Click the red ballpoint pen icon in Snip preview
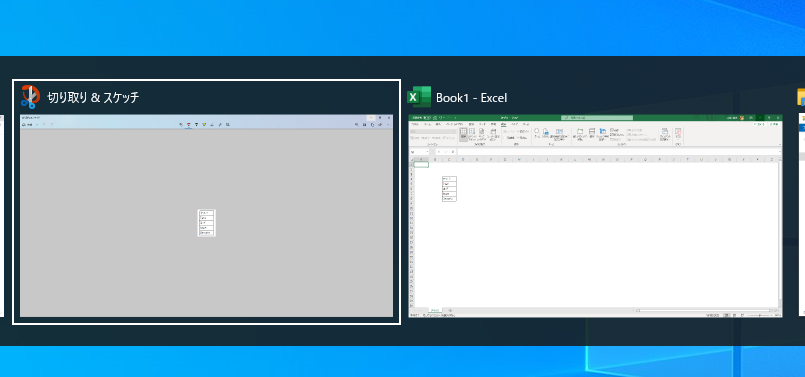The image size is (805, 377). pos(188,125)
